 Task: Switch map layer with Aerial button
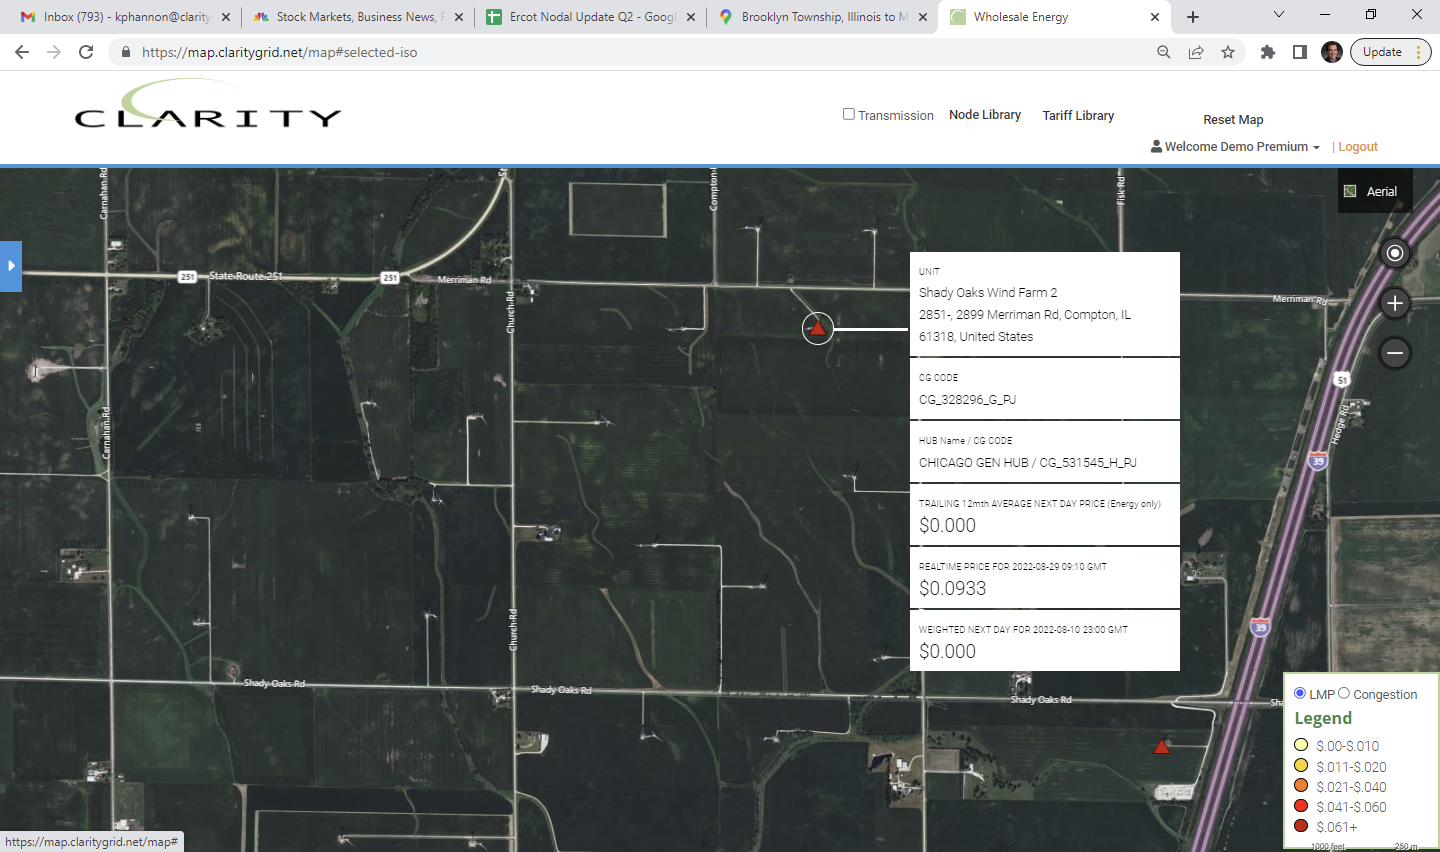(1375, 191)
